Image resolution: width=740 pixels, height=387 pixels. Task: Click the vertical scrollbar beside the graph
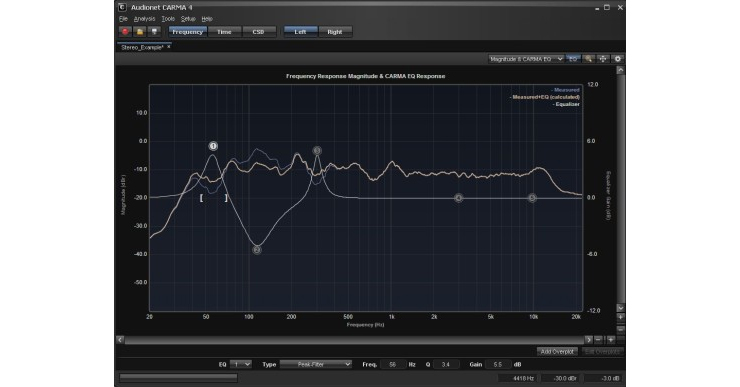[x=621, y=189]
